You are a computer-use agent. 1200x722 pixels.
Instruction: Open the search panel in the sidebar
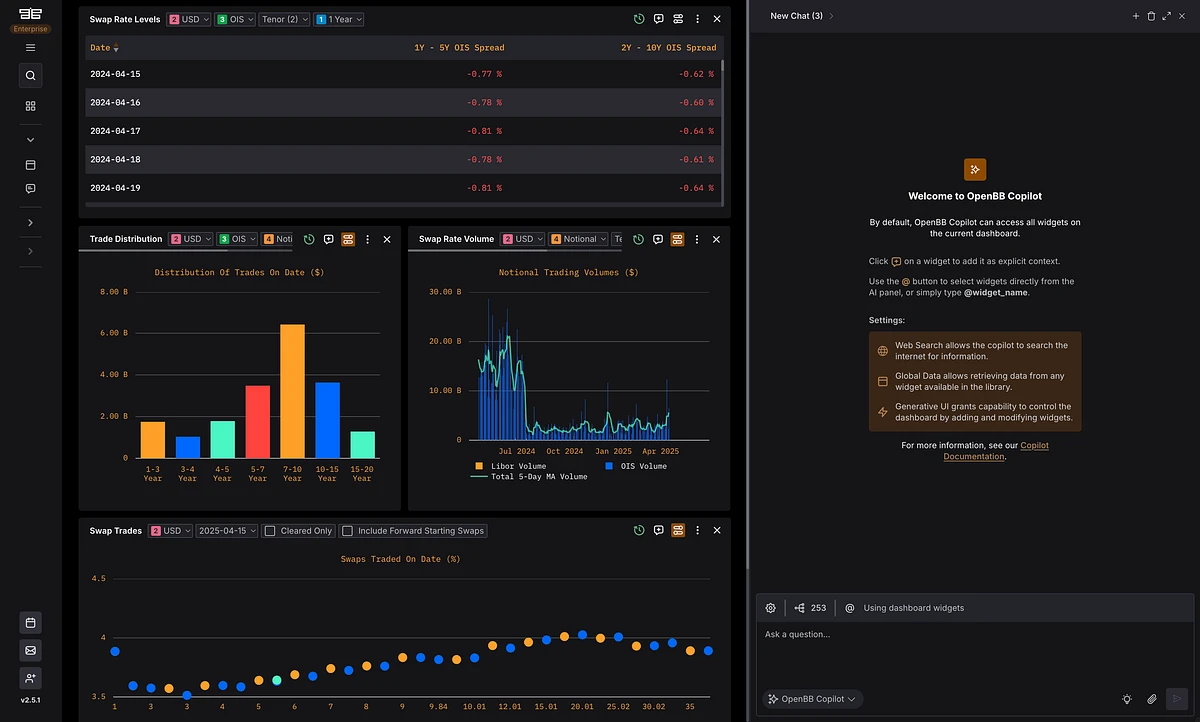(30, 75)
